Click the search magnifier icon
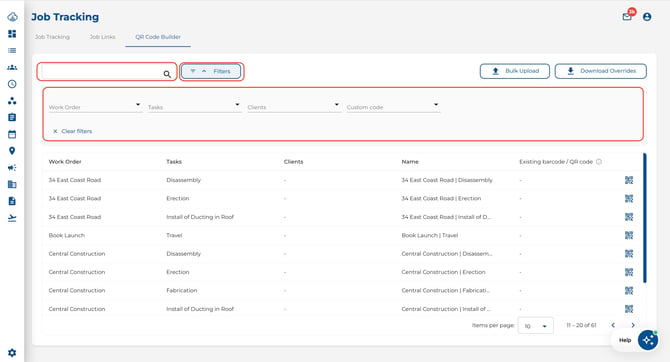Image resolution: width=670 pixels, height=362 pixels. coord(167,74)
